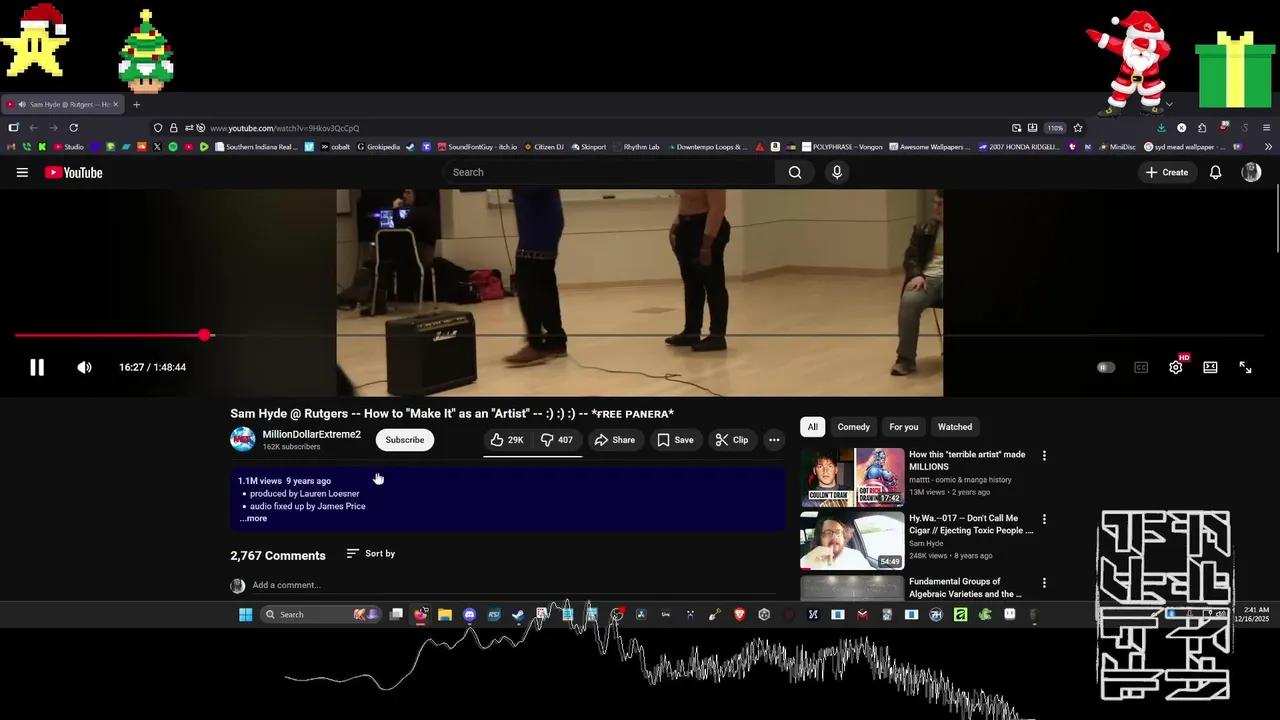Open options for Hy.Wa.--017 video

pyautogui.click(x=1044, y=520)
